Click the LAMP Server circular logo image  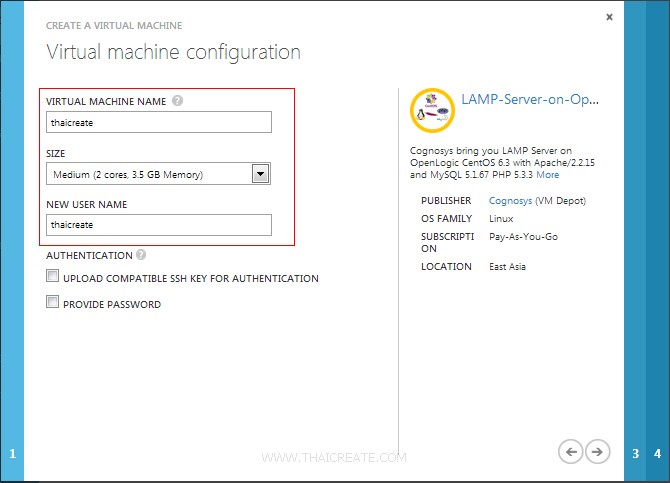[x=432, y=111]
